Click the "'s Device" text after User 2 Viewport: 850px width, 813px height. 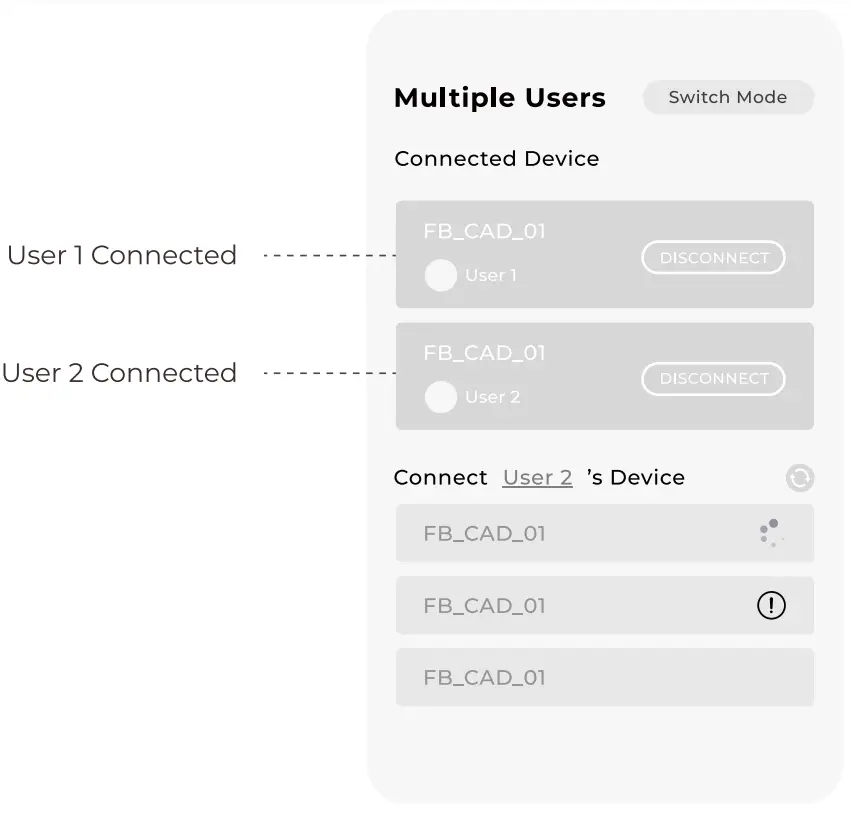[636, 478]
